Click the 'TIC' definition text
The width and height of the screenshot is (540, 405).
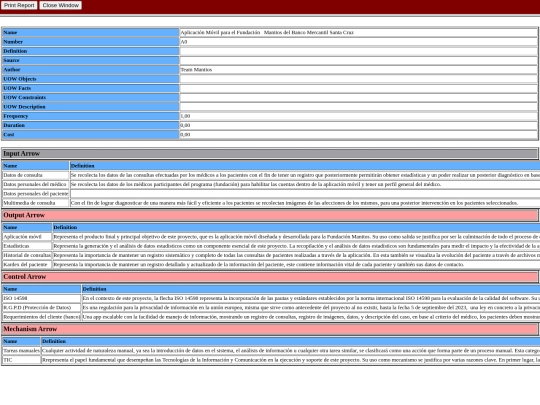(291, 360)
